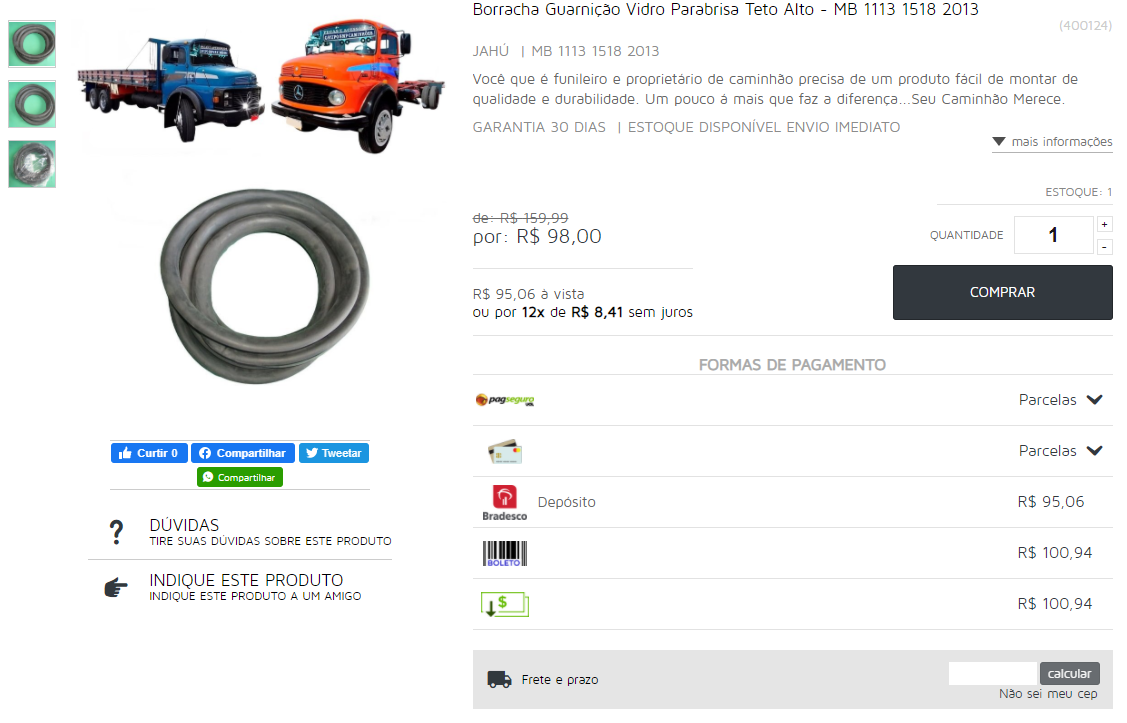Click the calcular shipping button
This screenshot has height=723, width=1127.
1070,673
